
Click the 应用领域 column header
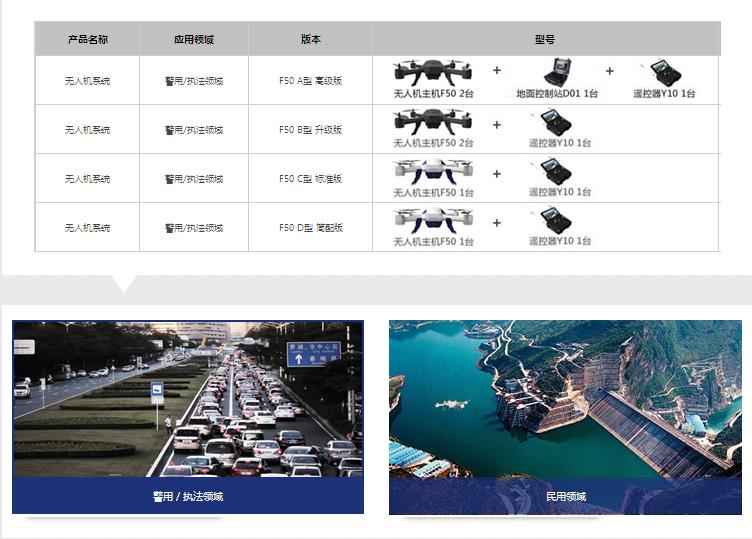[x=193, y=39]
